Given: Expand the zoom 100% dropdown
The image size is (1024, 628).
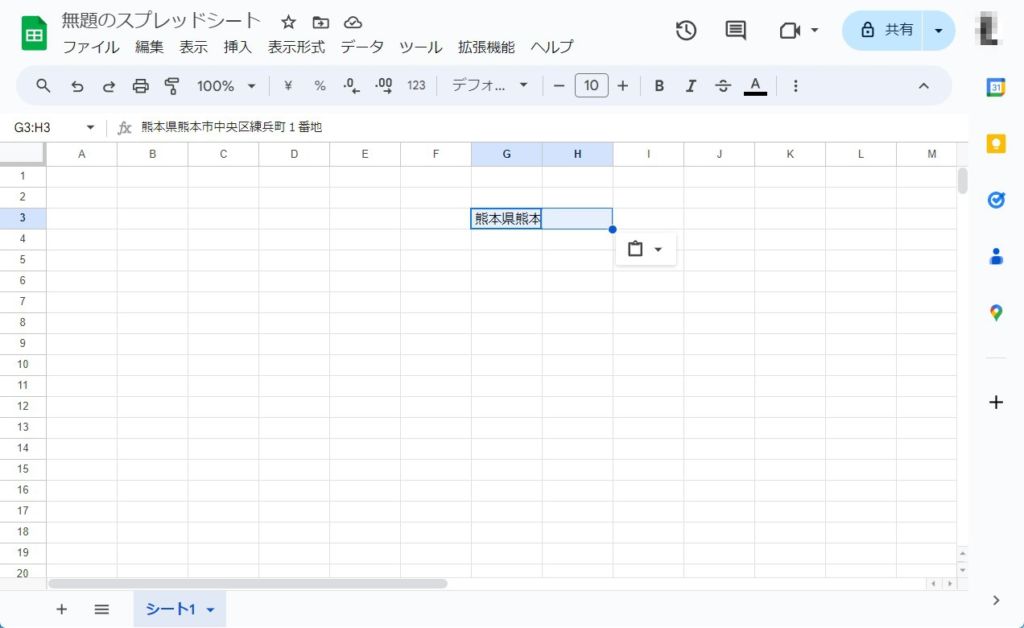Looking at the screenshot, I should (x=226, y=86).
